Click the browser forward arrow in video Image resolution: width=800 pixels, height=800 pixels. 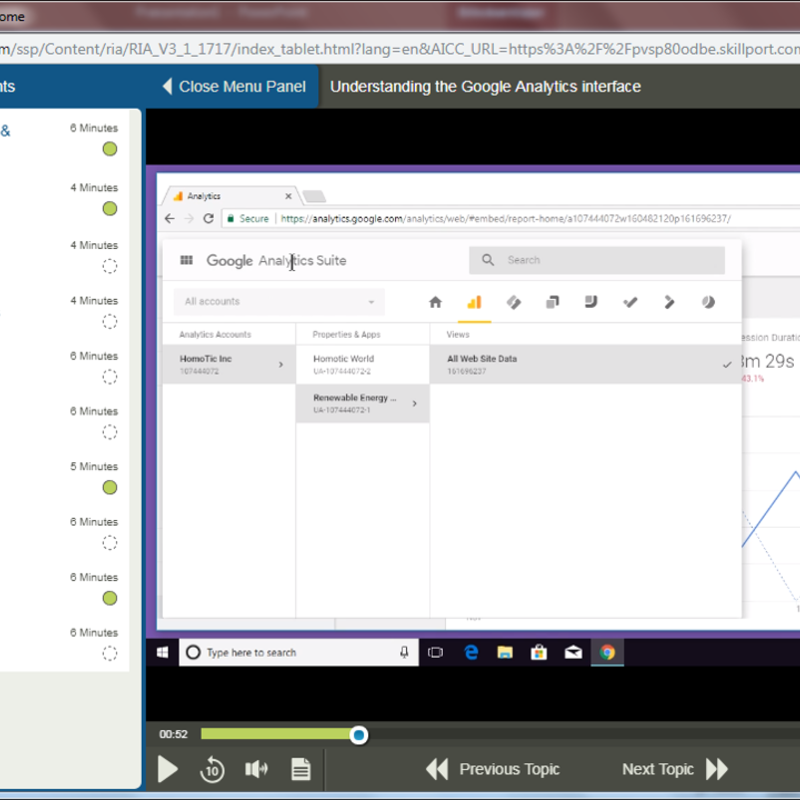point(189,218)
